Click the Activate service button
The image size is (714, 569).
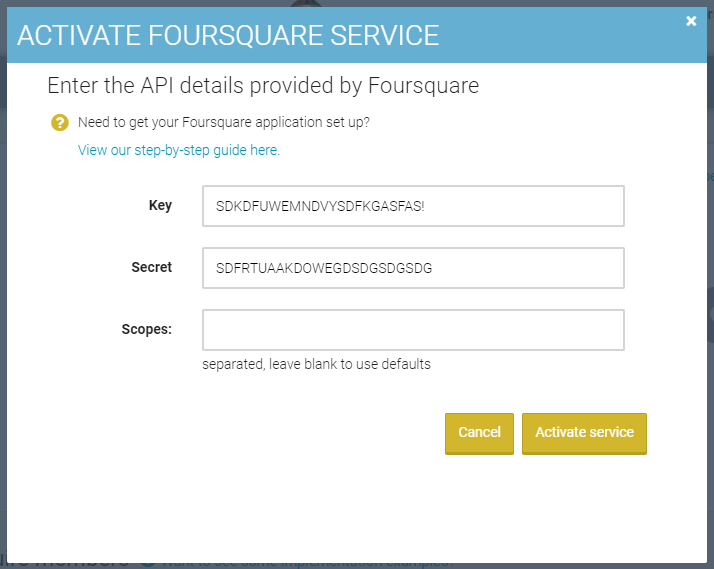(584, 433)
